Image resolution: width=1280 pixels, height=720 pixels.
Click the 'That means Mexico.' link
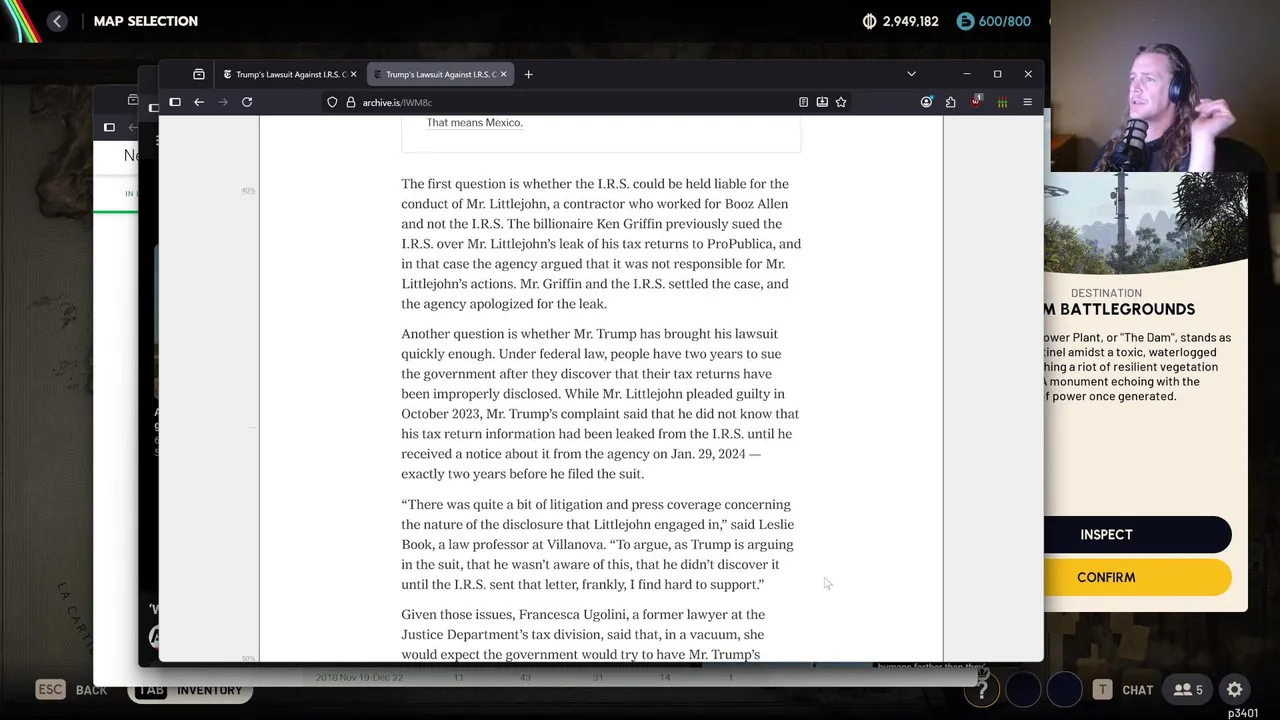[x=474, y=122]
